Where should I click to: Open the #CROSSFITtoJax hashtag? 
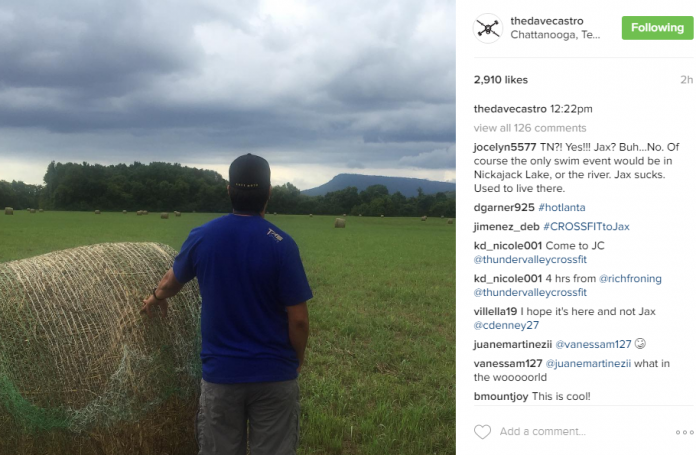pos(586,226)
